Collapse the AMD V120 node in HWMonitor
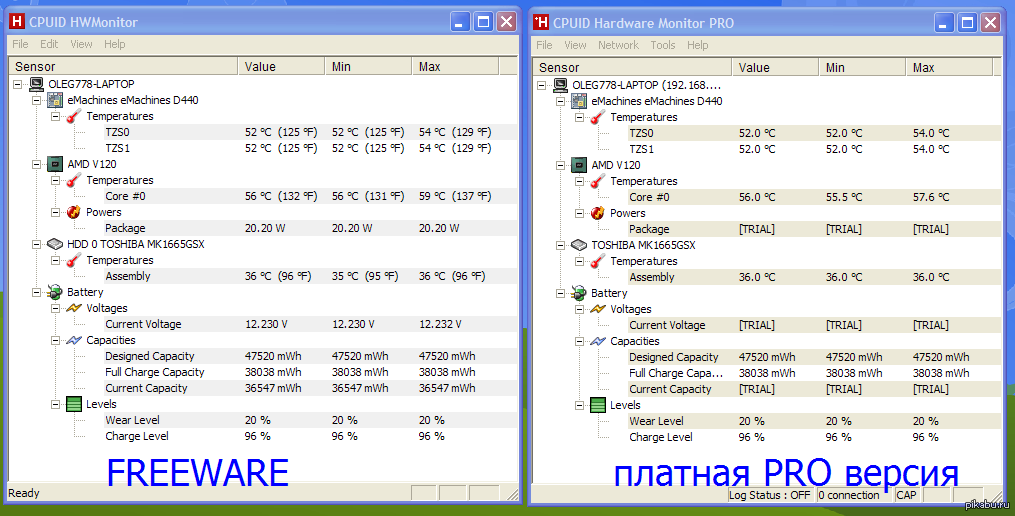The width and height of the screenshot is (1015, 516). [x=36, y=164]
